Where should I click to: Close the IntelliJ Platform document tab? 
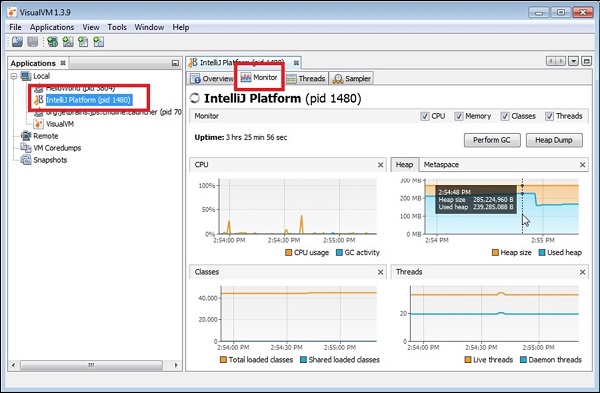tap(296, 62)
